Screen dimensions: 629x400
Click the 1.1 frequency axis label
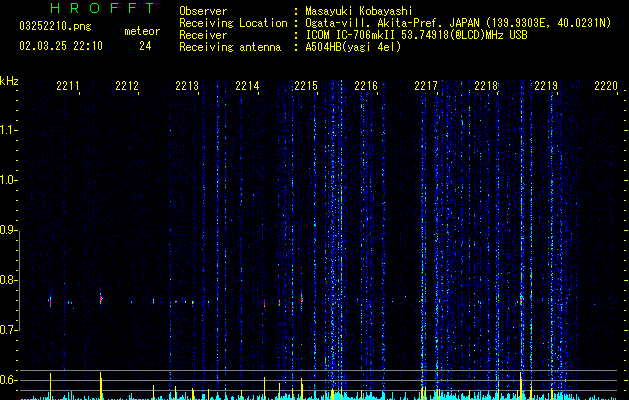pyautogui.click(x=8, y=130)
